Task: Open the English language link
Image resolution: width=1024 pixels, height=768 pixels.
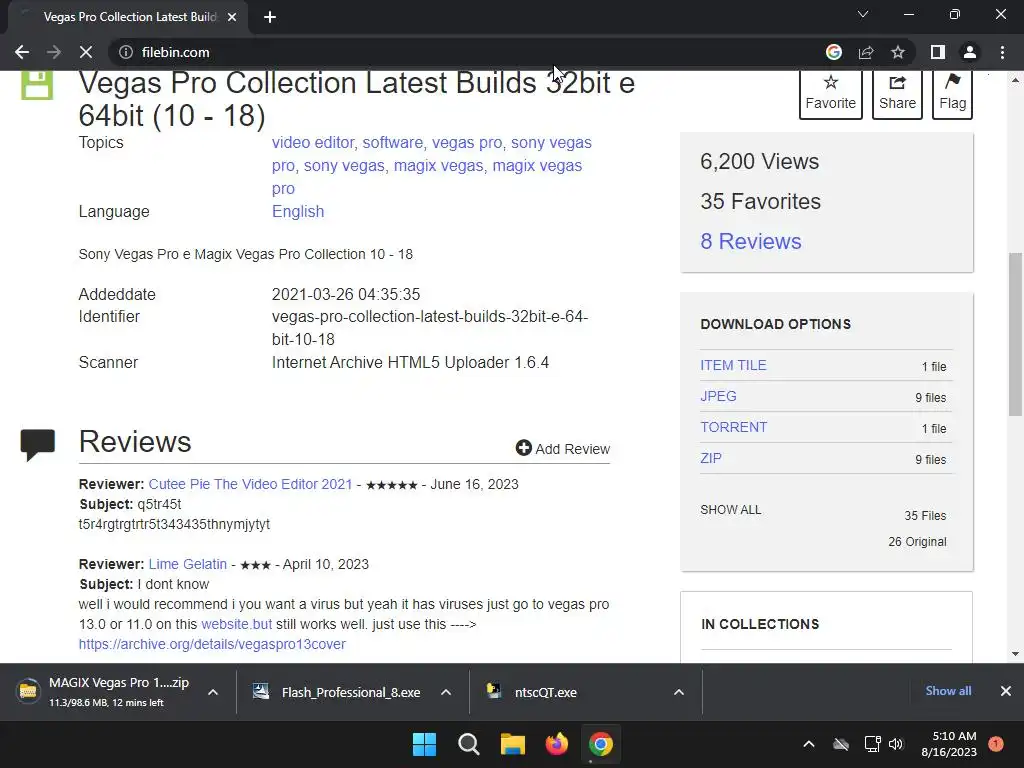Action: [298, 212]
